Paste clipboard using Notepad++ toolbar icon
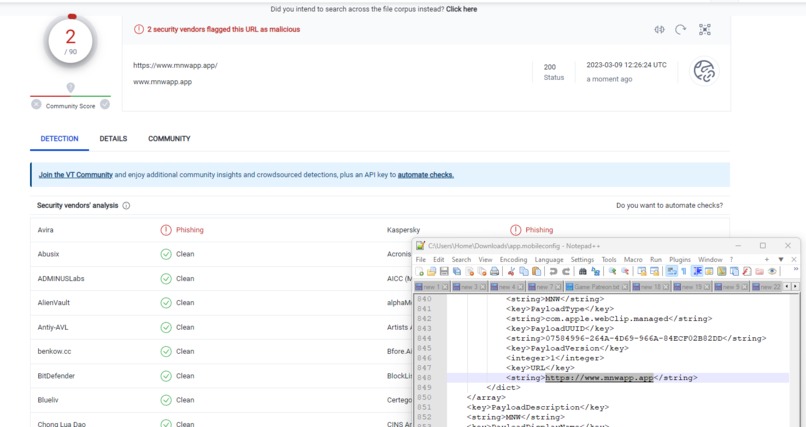 point(536,271)
